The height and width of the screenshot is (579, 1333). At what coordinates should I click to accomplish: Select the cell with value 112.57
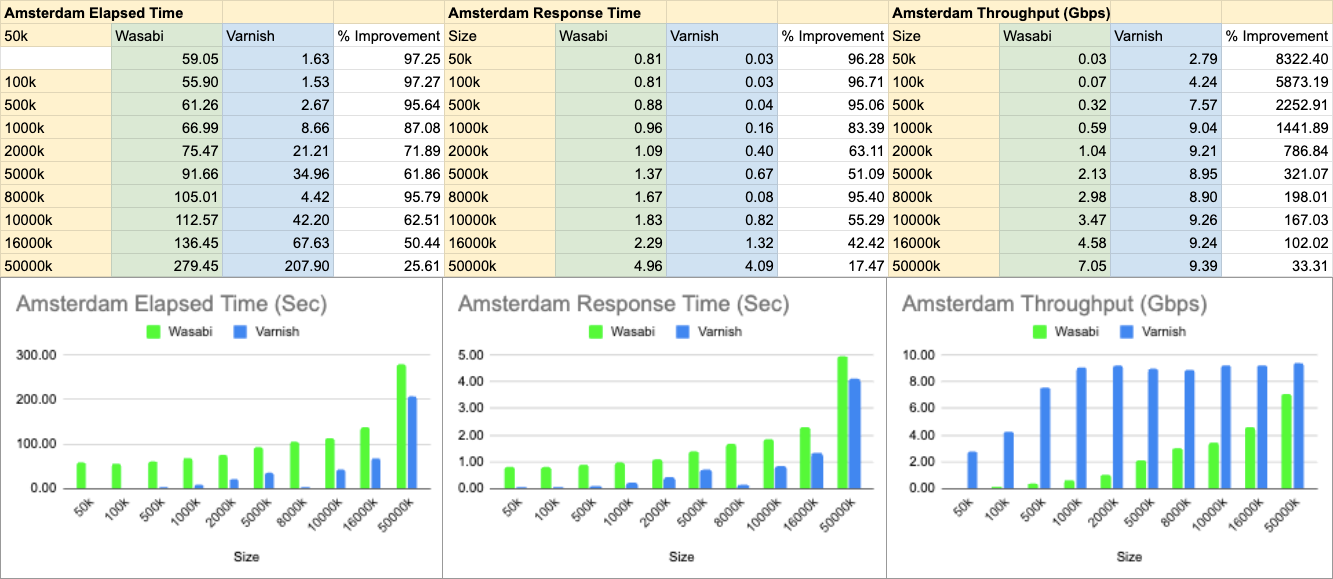coord(167,219)
